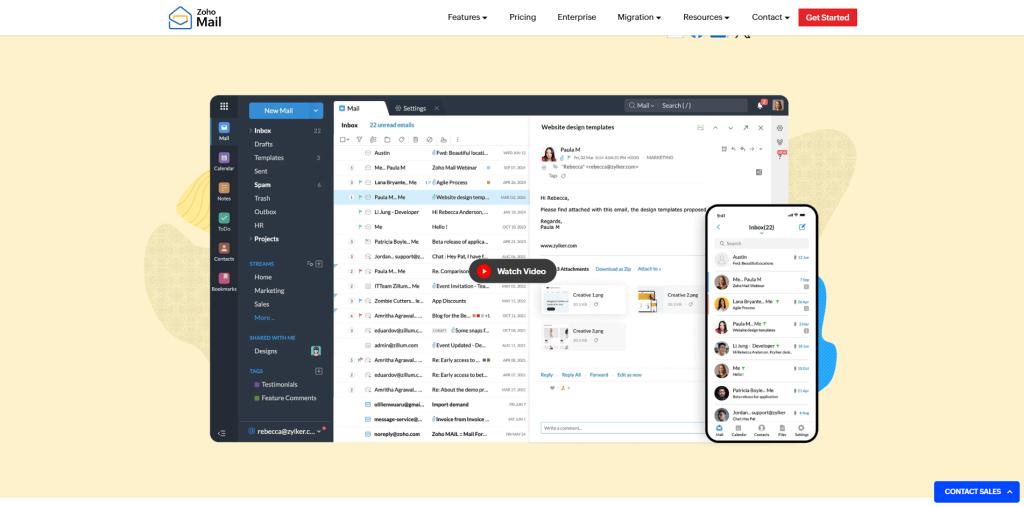Open the notification bell with red badge
The height and width of the screenshot is (507, 1024).
[x=761, y=105]
